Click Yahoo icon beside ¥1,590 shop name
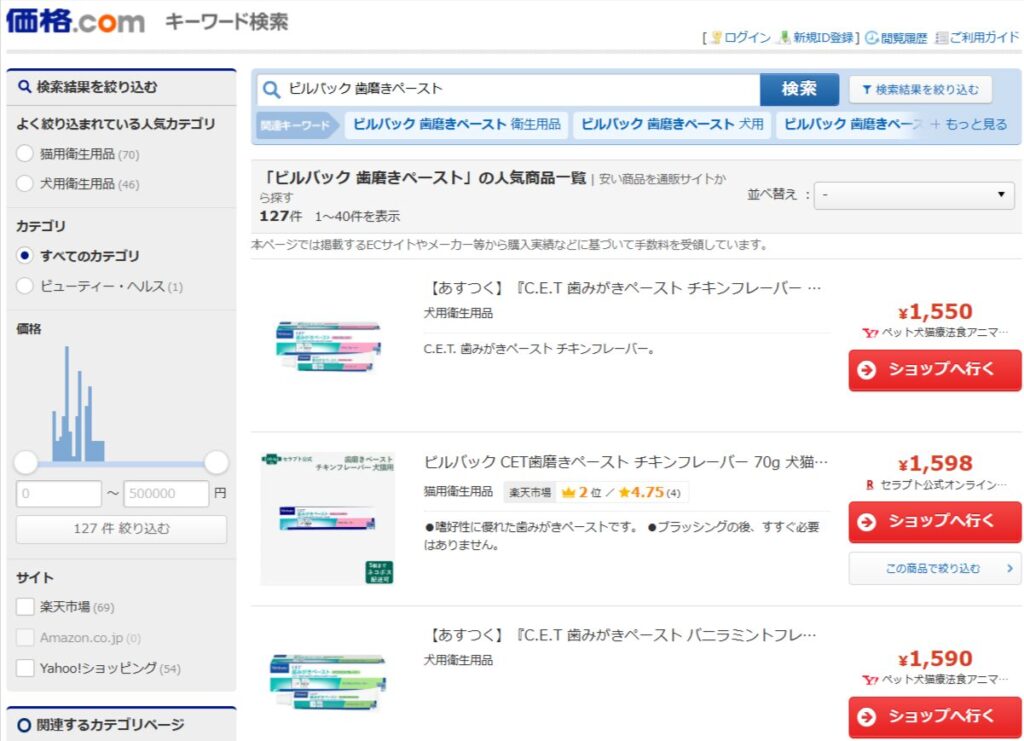Image resolution: width=1024 pixels, height=741 pixels. point(870,680)
